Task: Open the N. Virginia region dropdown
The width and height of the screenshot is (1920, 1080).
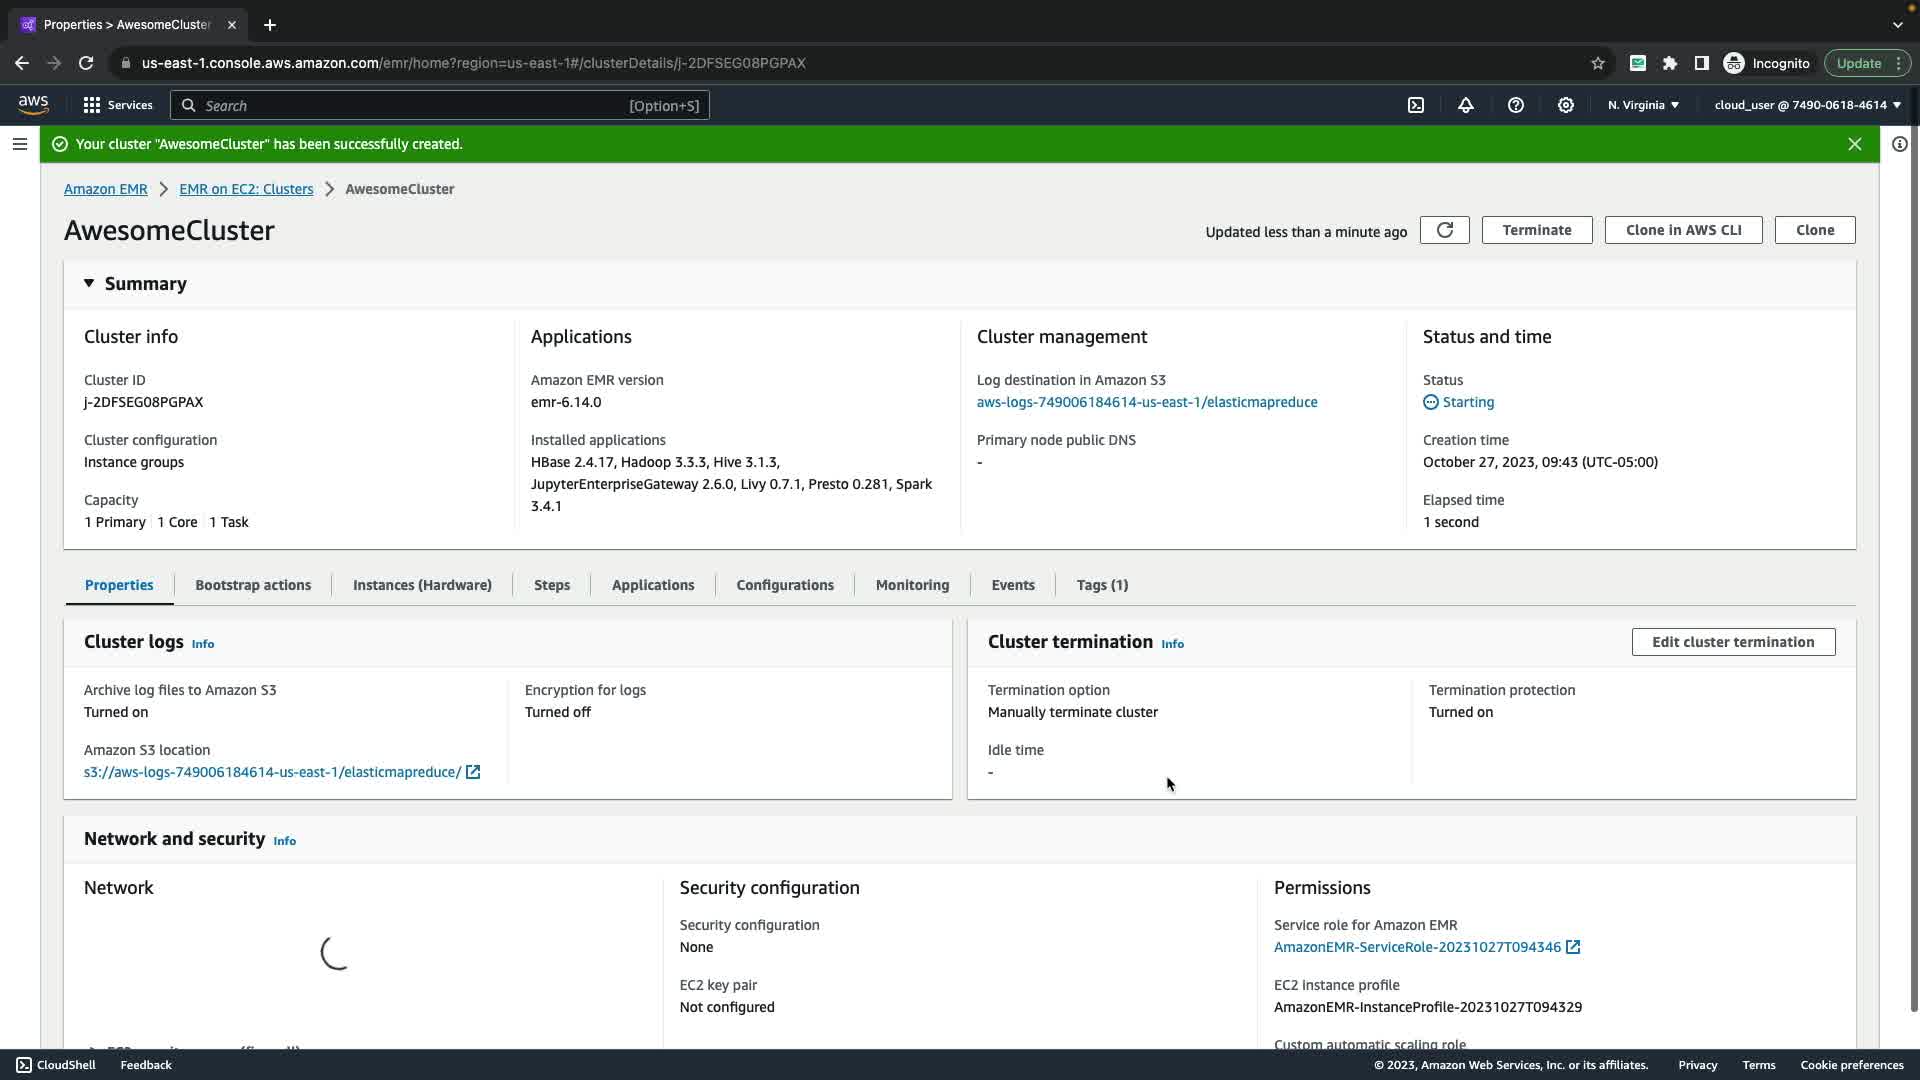Action: [1643, 105]
